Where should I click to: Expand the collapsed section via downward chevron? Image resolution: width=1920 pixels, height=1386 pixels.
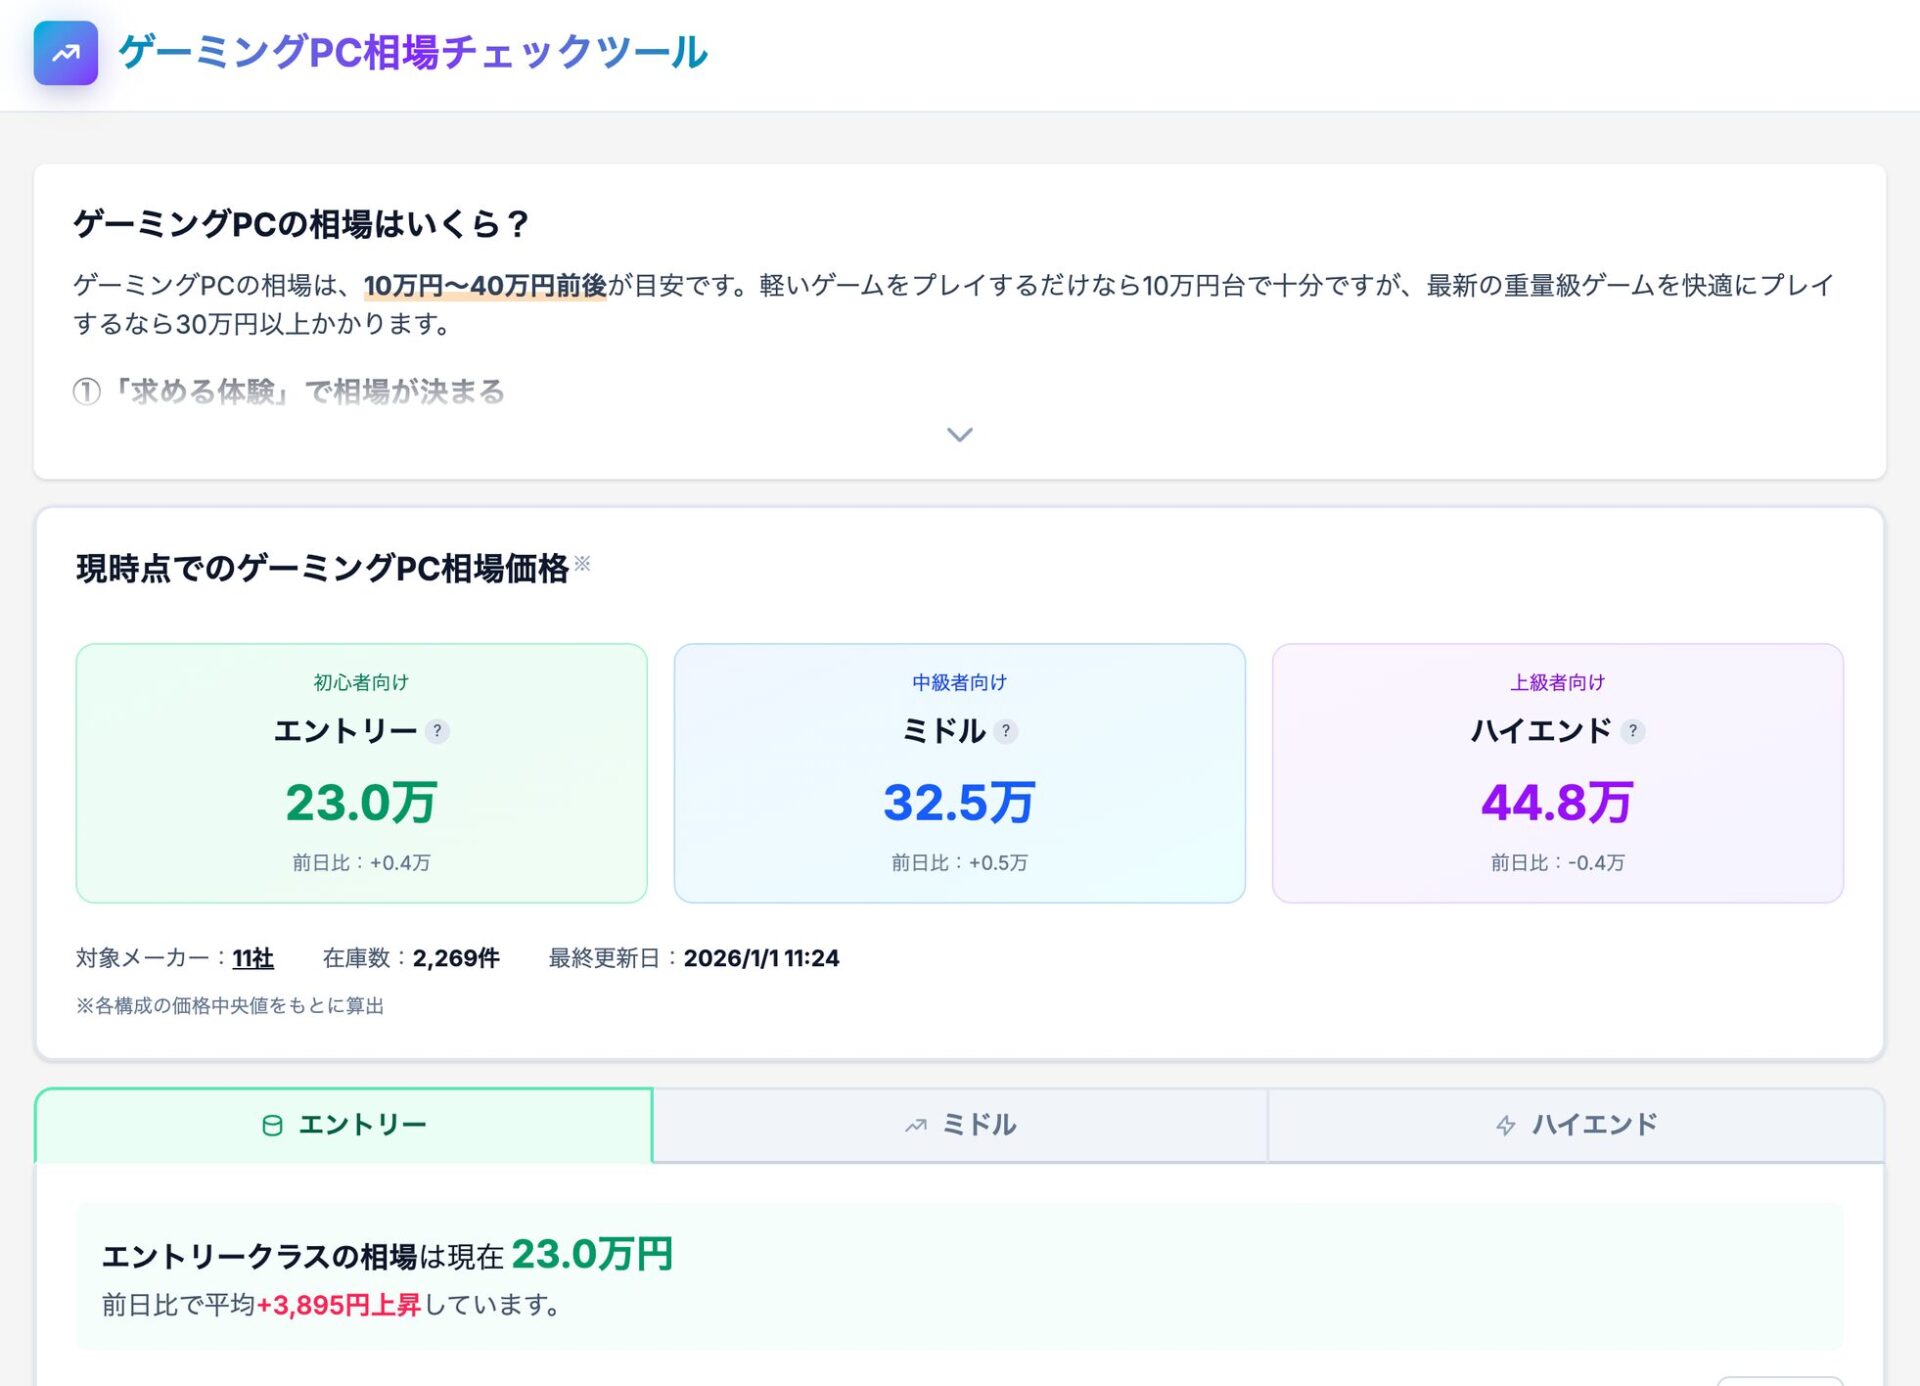[x=959, y=434]
